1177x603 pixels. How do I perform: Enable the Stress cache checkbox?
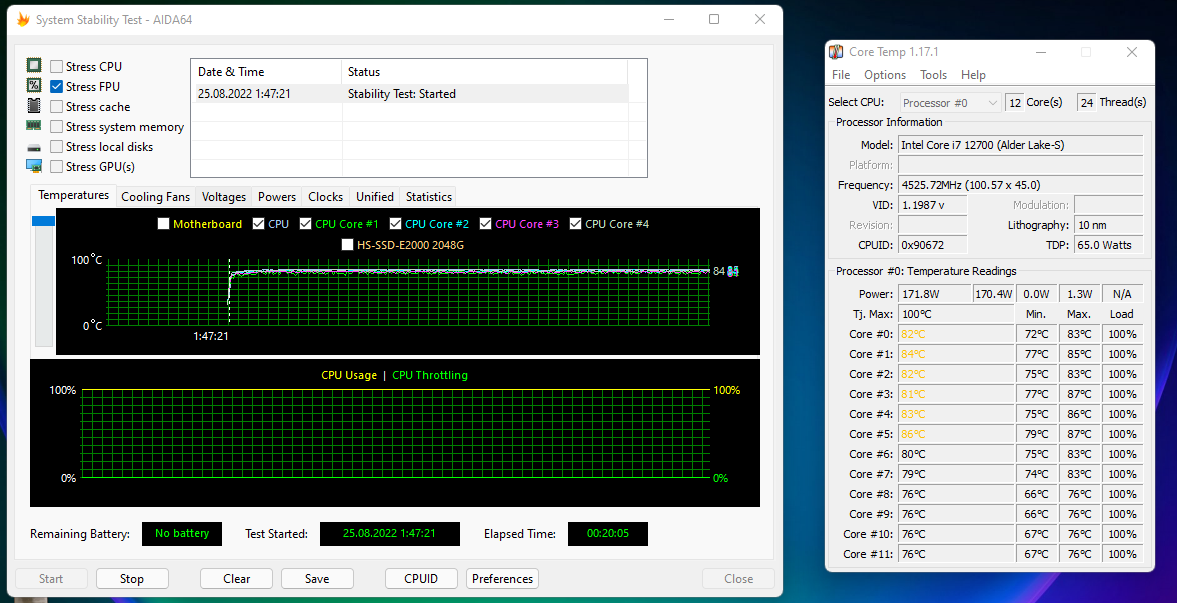(x=56, y=107)
